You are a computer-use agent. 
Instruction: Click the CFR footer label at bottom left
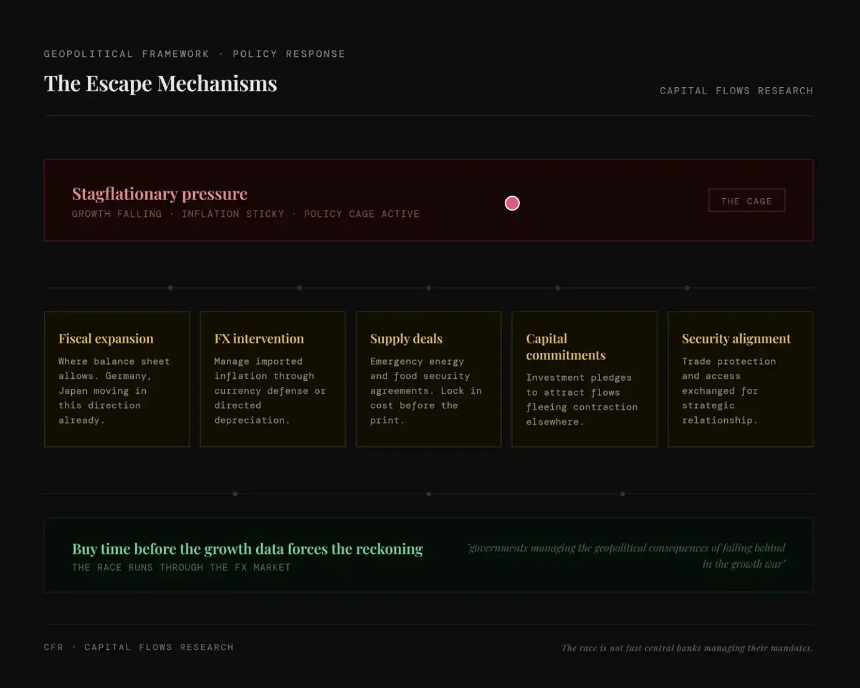139,648
